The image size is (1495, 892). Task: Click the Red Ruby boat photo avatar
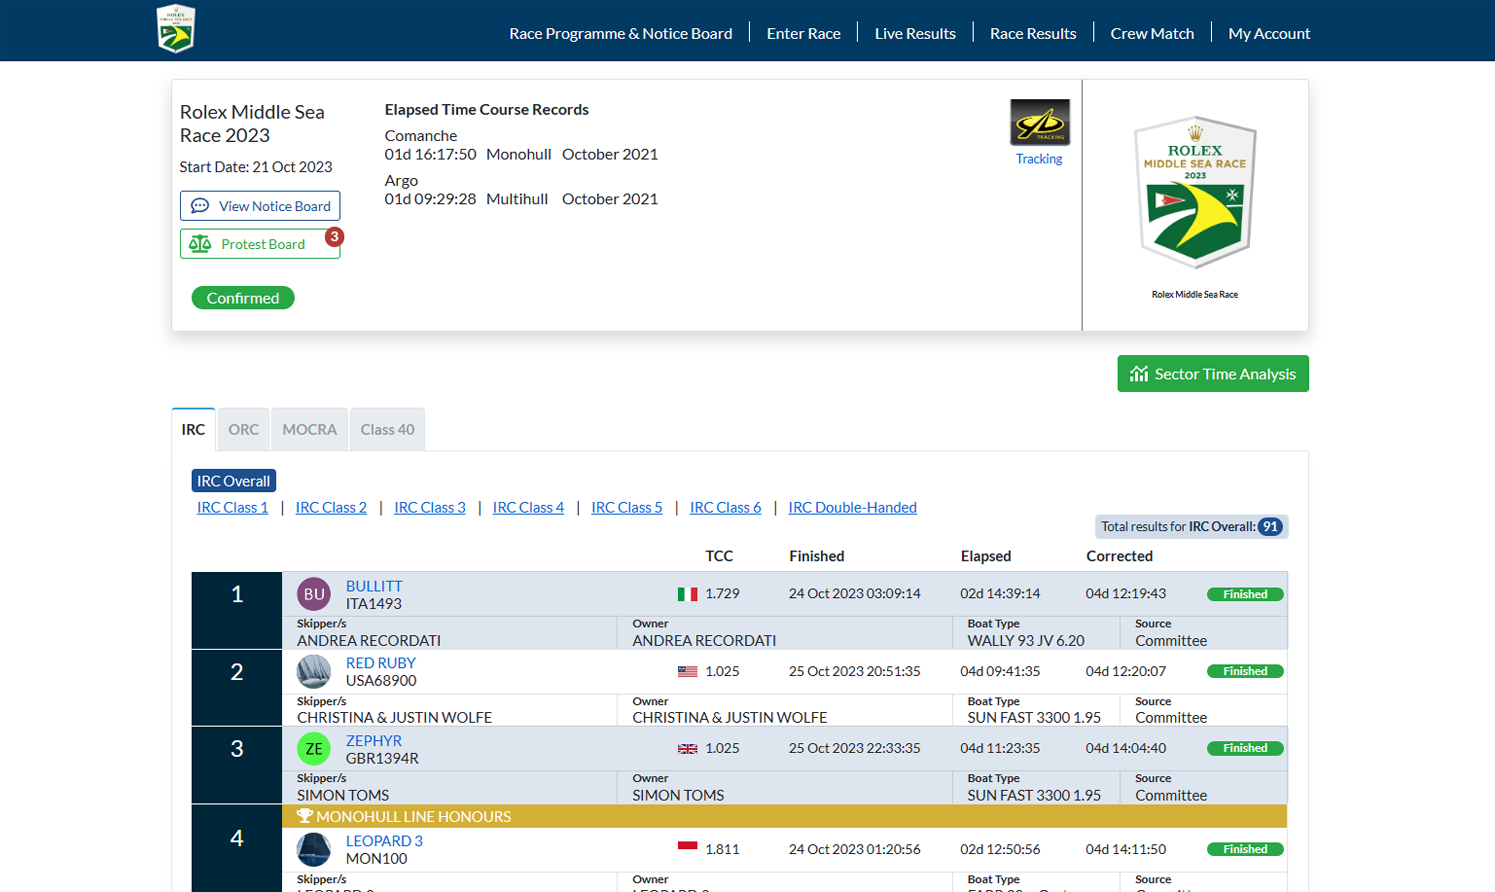tap(314, 671)
